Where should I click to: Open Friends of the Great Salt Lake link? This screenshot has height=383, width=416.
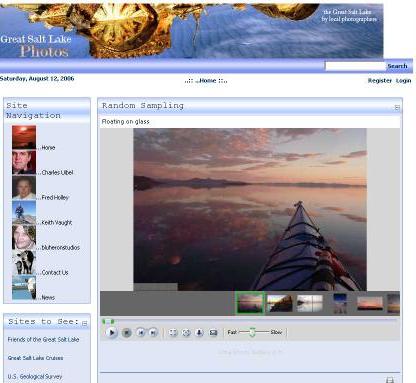tap(43, 339)
